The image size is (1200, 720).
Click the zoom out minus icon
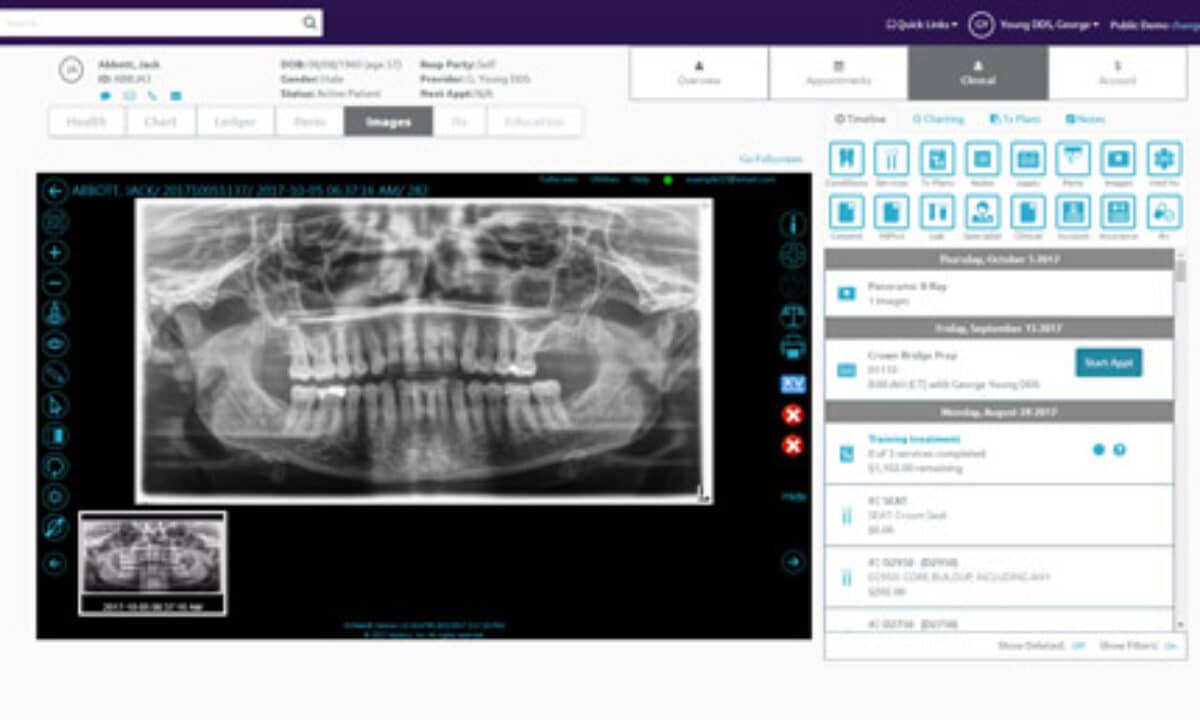[x=56, y=283]
